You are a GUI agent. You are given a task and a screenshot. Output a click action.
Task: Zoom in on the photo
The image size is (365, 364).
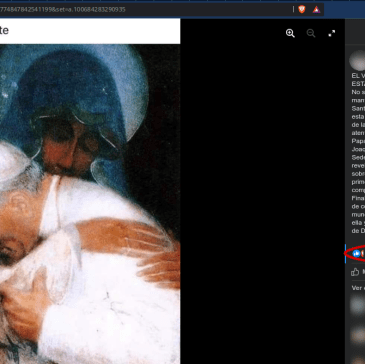290,33
